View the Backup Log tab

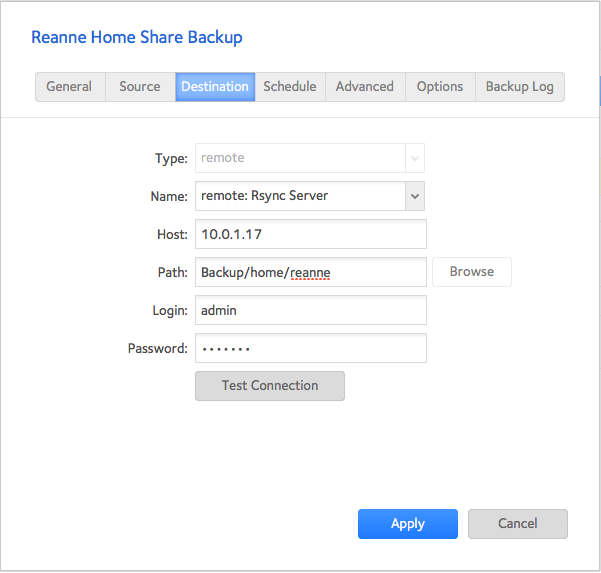(x=519, y=87)
